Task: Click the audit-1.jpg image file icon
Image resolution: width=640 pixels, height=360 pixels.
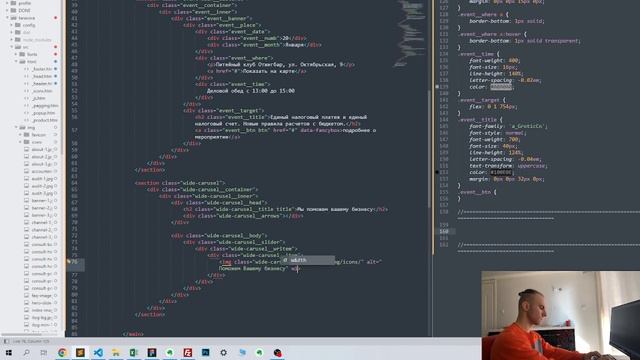Action: 27,179
